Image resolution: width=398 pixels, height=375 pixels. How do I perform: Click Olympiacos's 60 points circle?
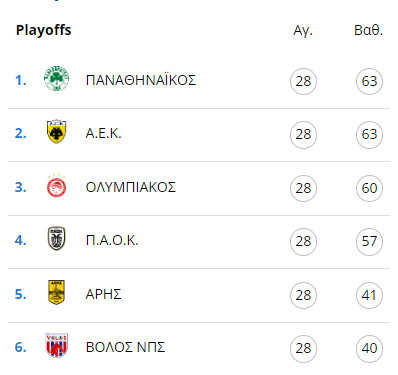pyautogui.click(x=369, y=188)
